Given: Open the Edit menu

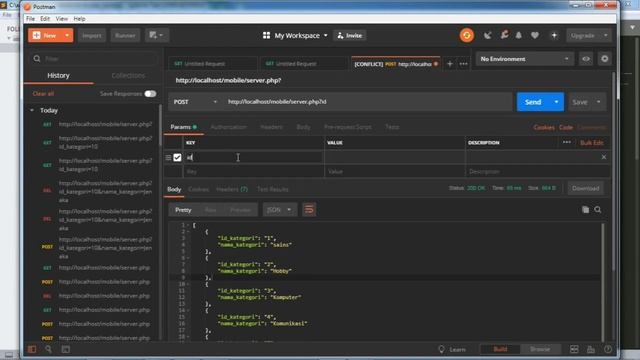Looking at the screenshot, I should click(45, 19).
